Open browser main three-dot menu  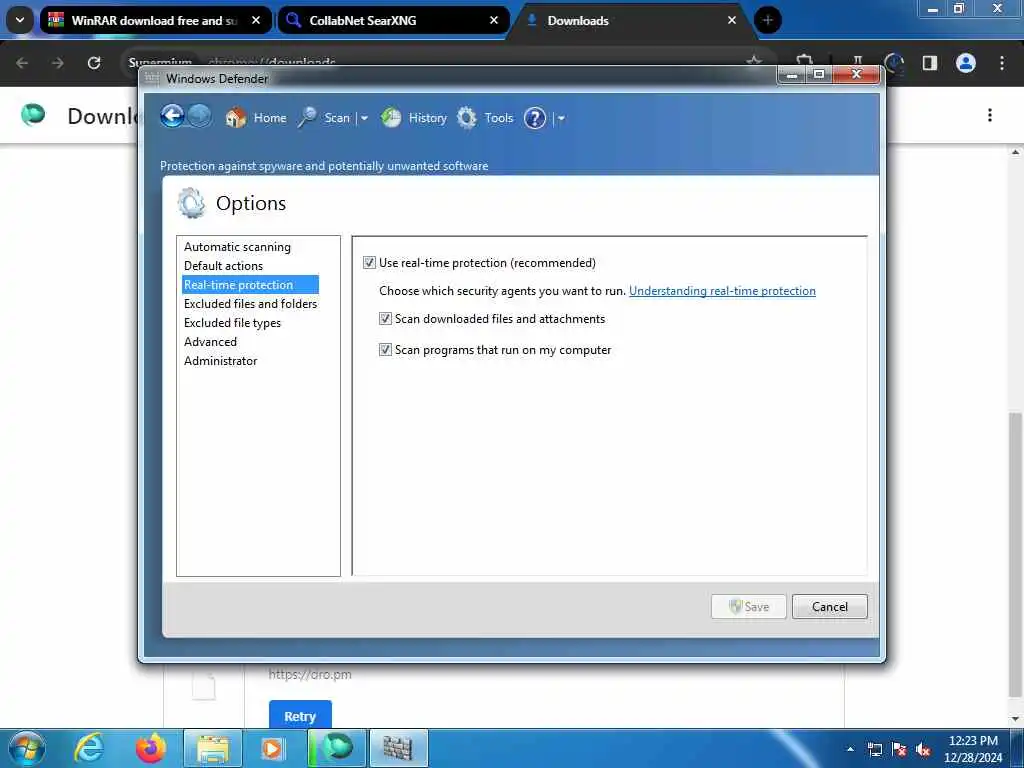(1001, 63)
